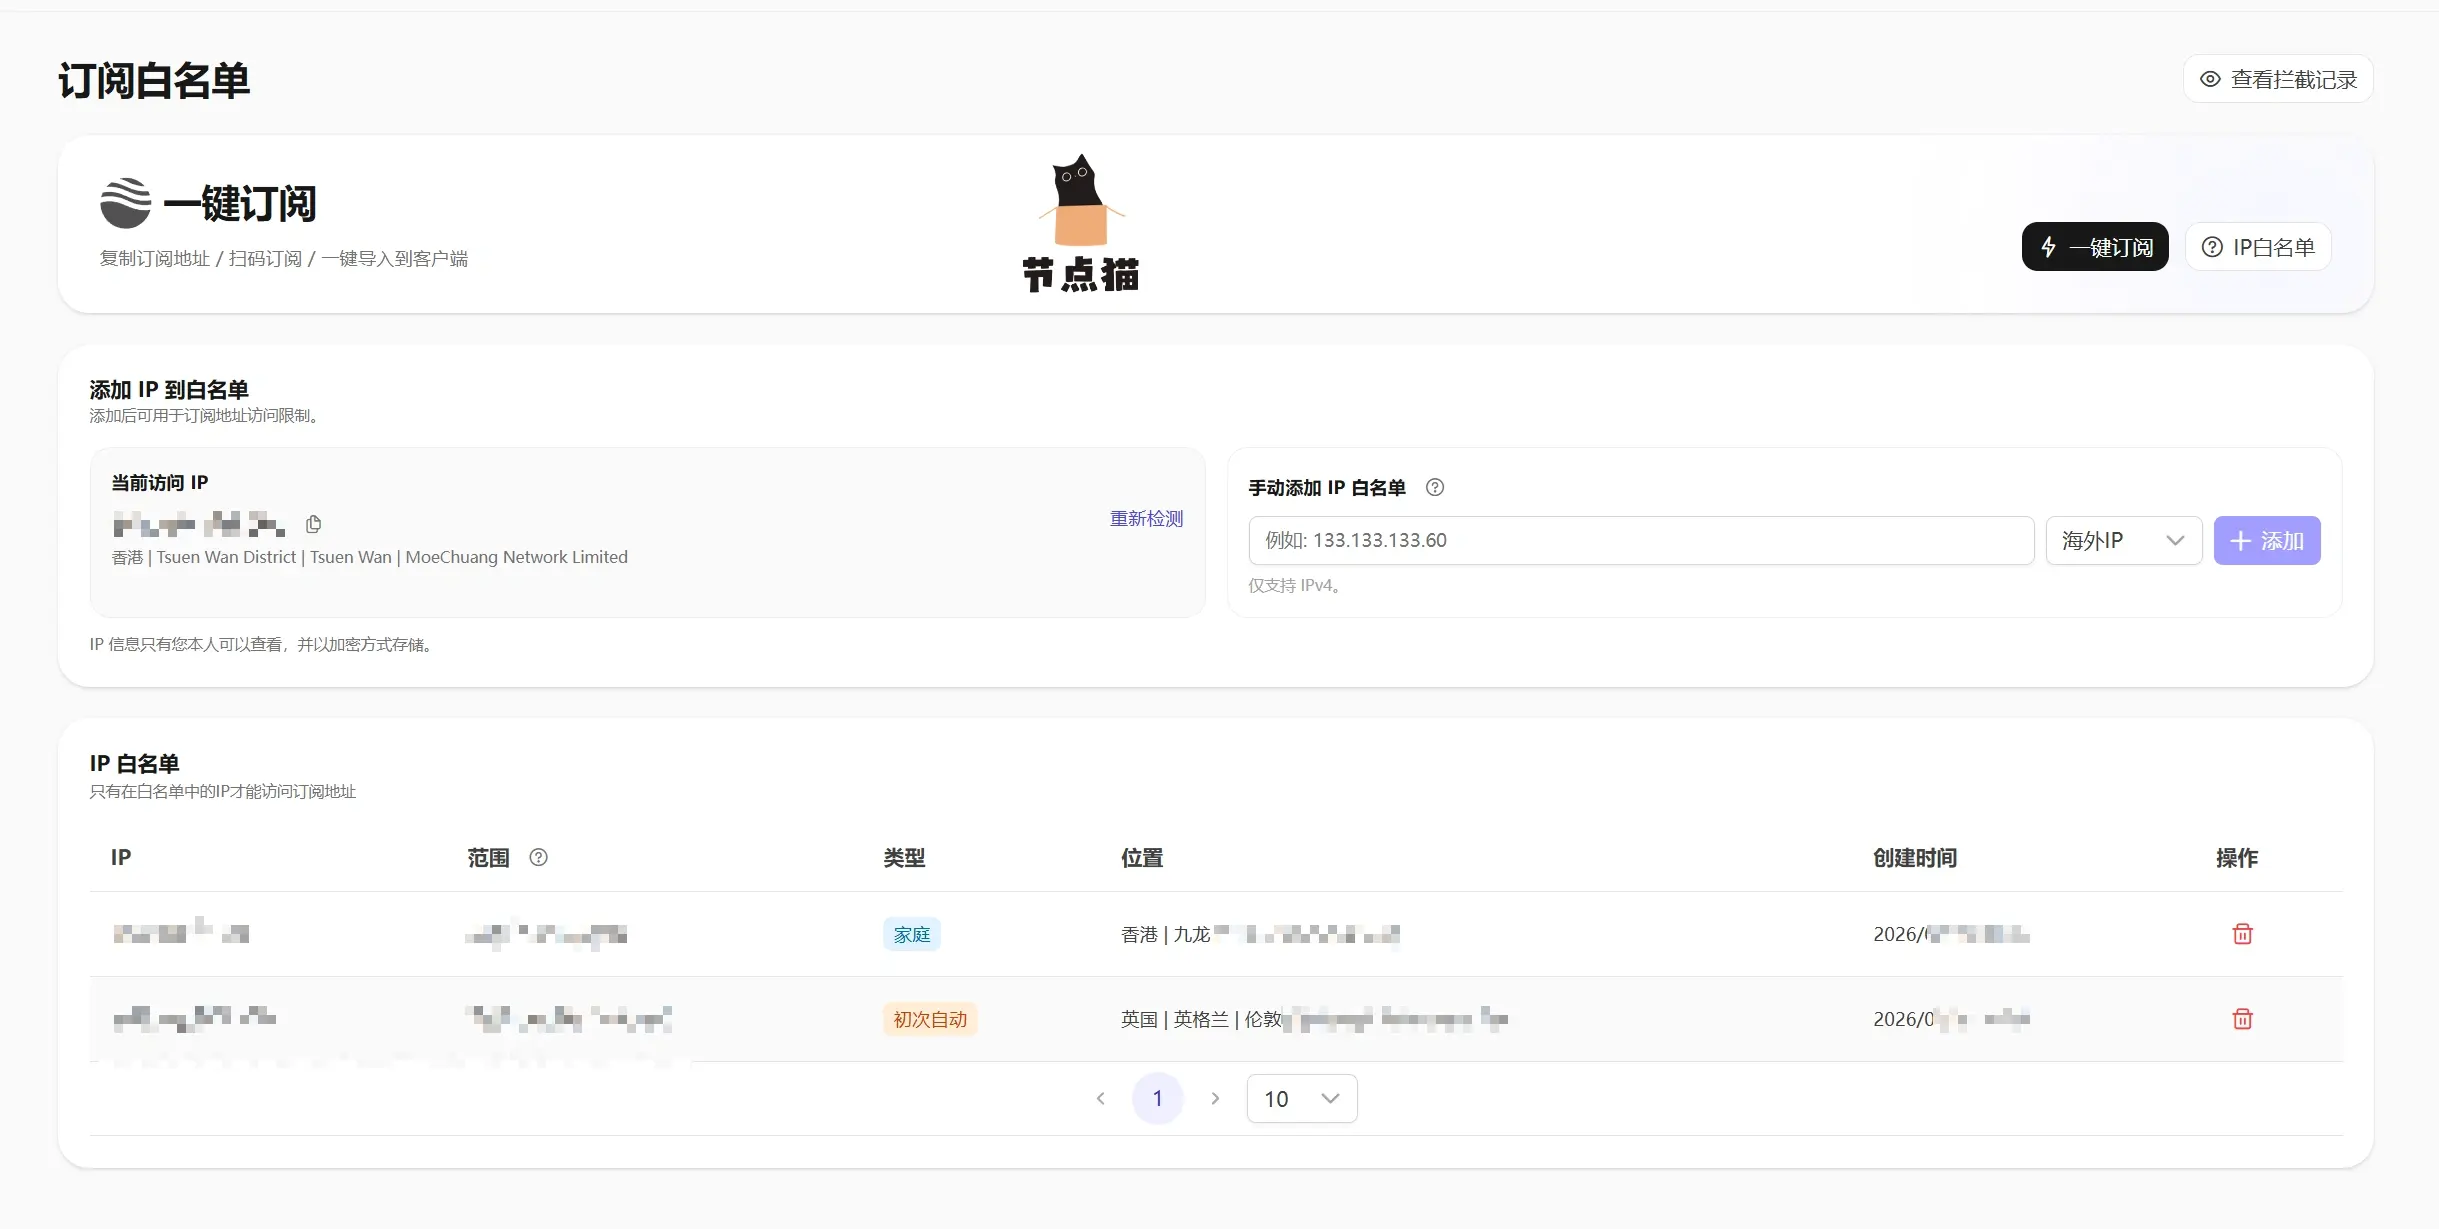Image resolution: width=2439 pixels, height=1229 pixels.
Task: Click the 节点猫 cat logo
Action: pyautogui.click(x=1080, y=222)
